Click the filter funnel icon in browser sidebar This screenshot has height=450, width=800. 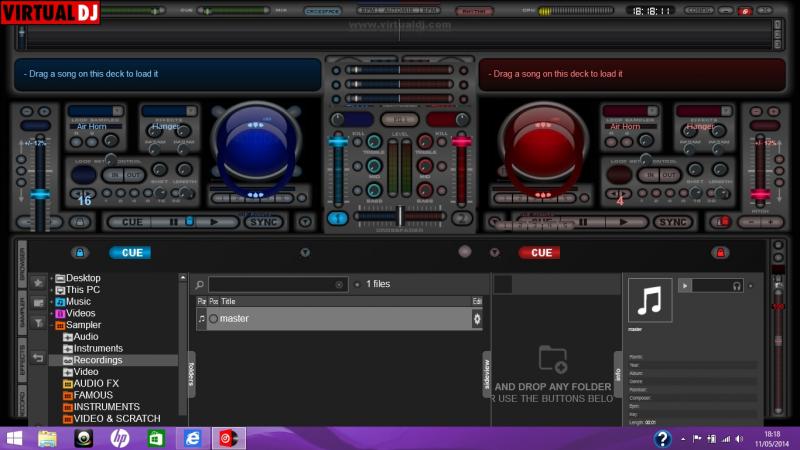pyautogui.click(x=38, y=323)
